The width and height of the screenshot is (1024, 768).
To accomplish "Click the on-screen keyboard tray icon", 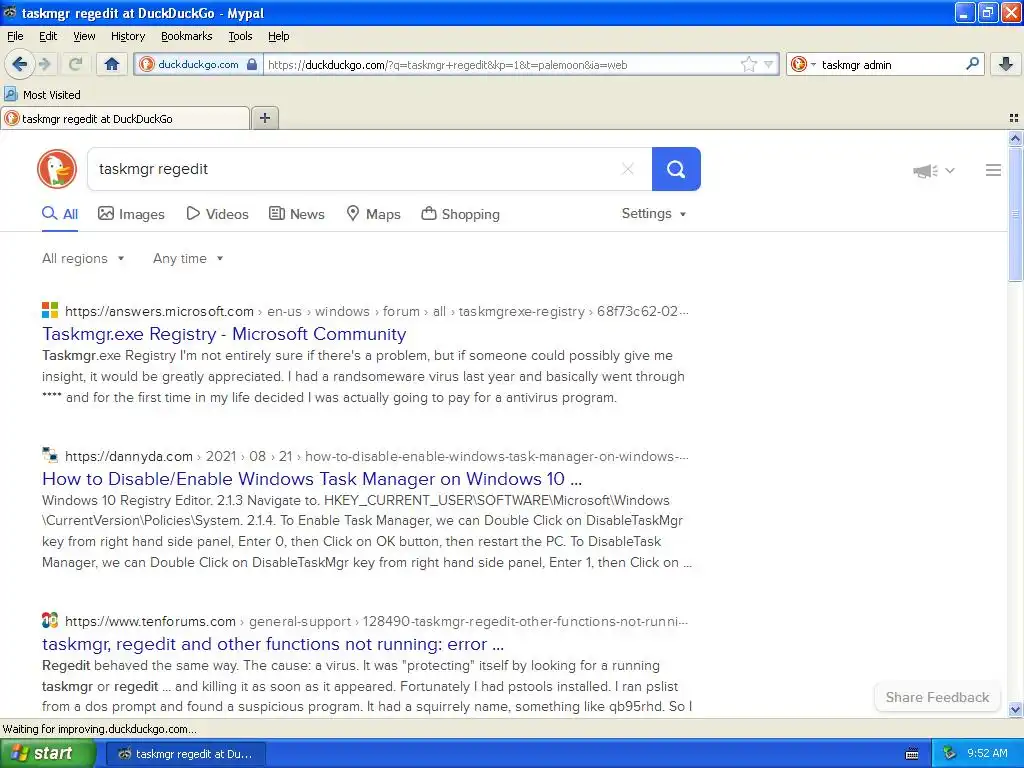I will click(x=912, y=754).
